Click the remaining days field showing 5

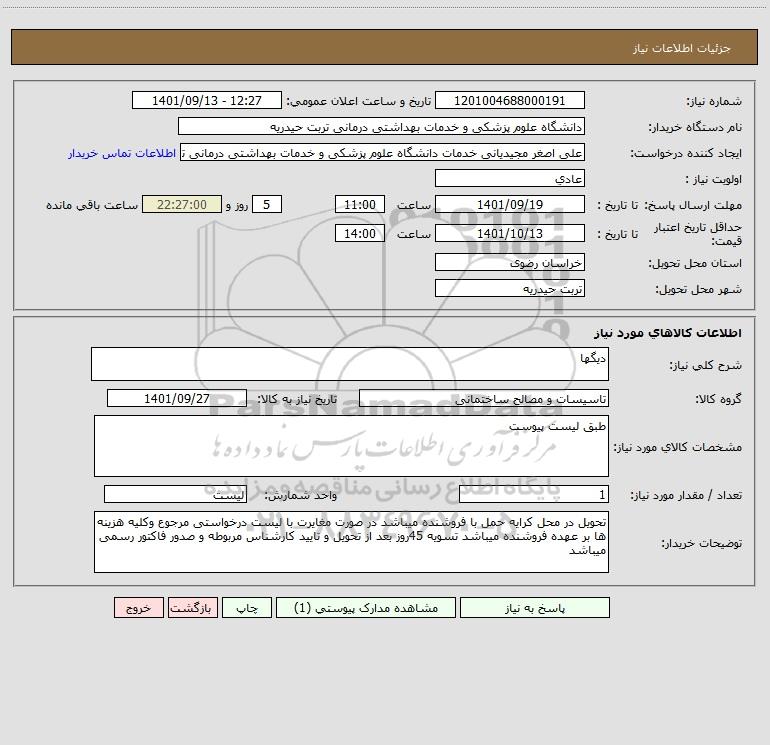click(x=267, y=204)
